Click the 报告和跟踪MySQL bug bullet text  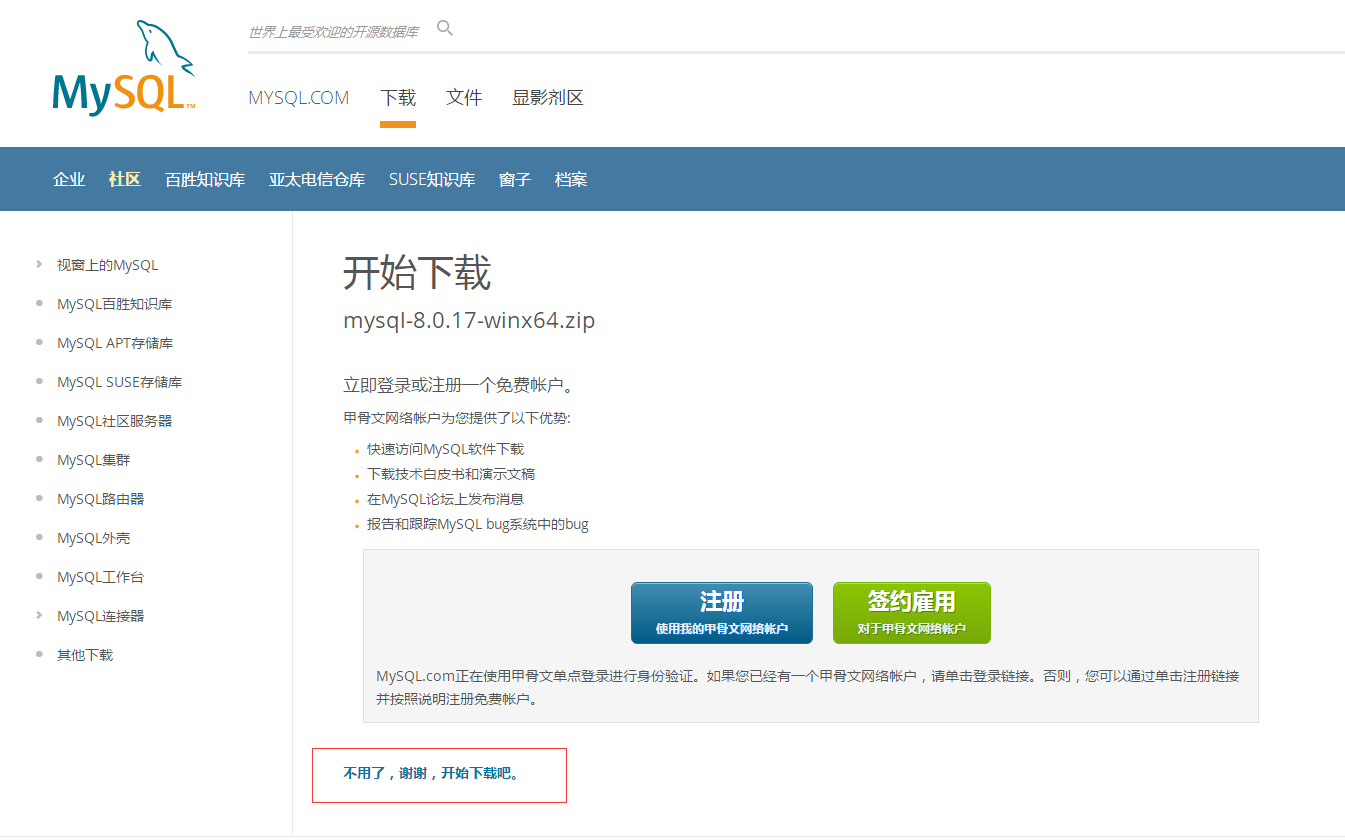tap(478, 524)
